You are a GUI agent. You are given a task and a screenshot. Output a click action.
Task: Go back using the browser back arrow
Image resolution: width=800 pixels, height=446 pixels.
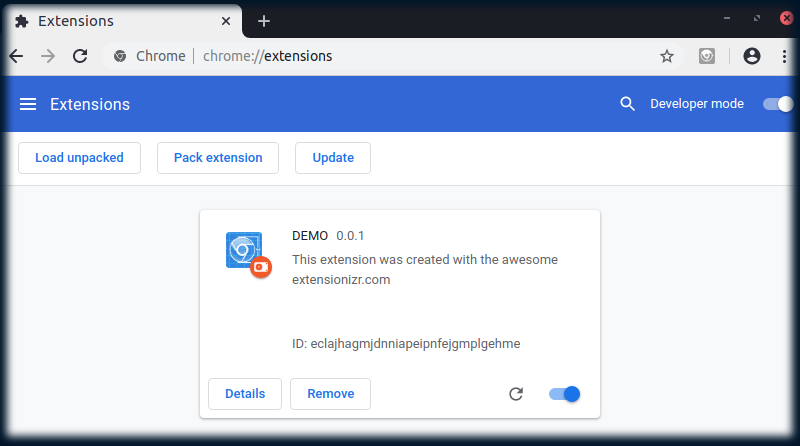point(16,56)
